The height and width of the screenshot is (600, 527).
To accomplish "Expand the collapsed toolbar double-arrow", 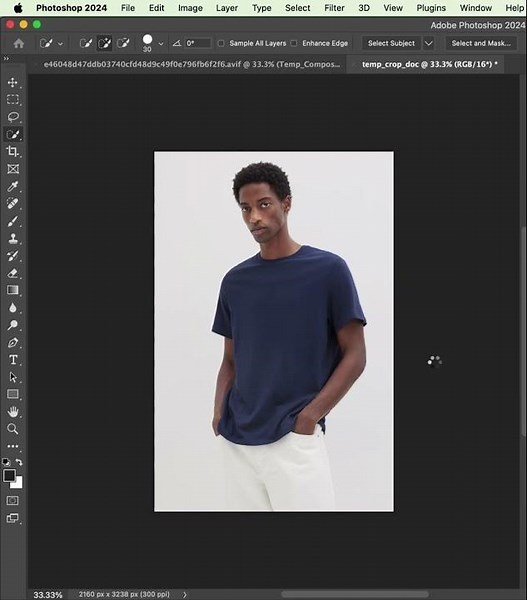I will (6, 59).
